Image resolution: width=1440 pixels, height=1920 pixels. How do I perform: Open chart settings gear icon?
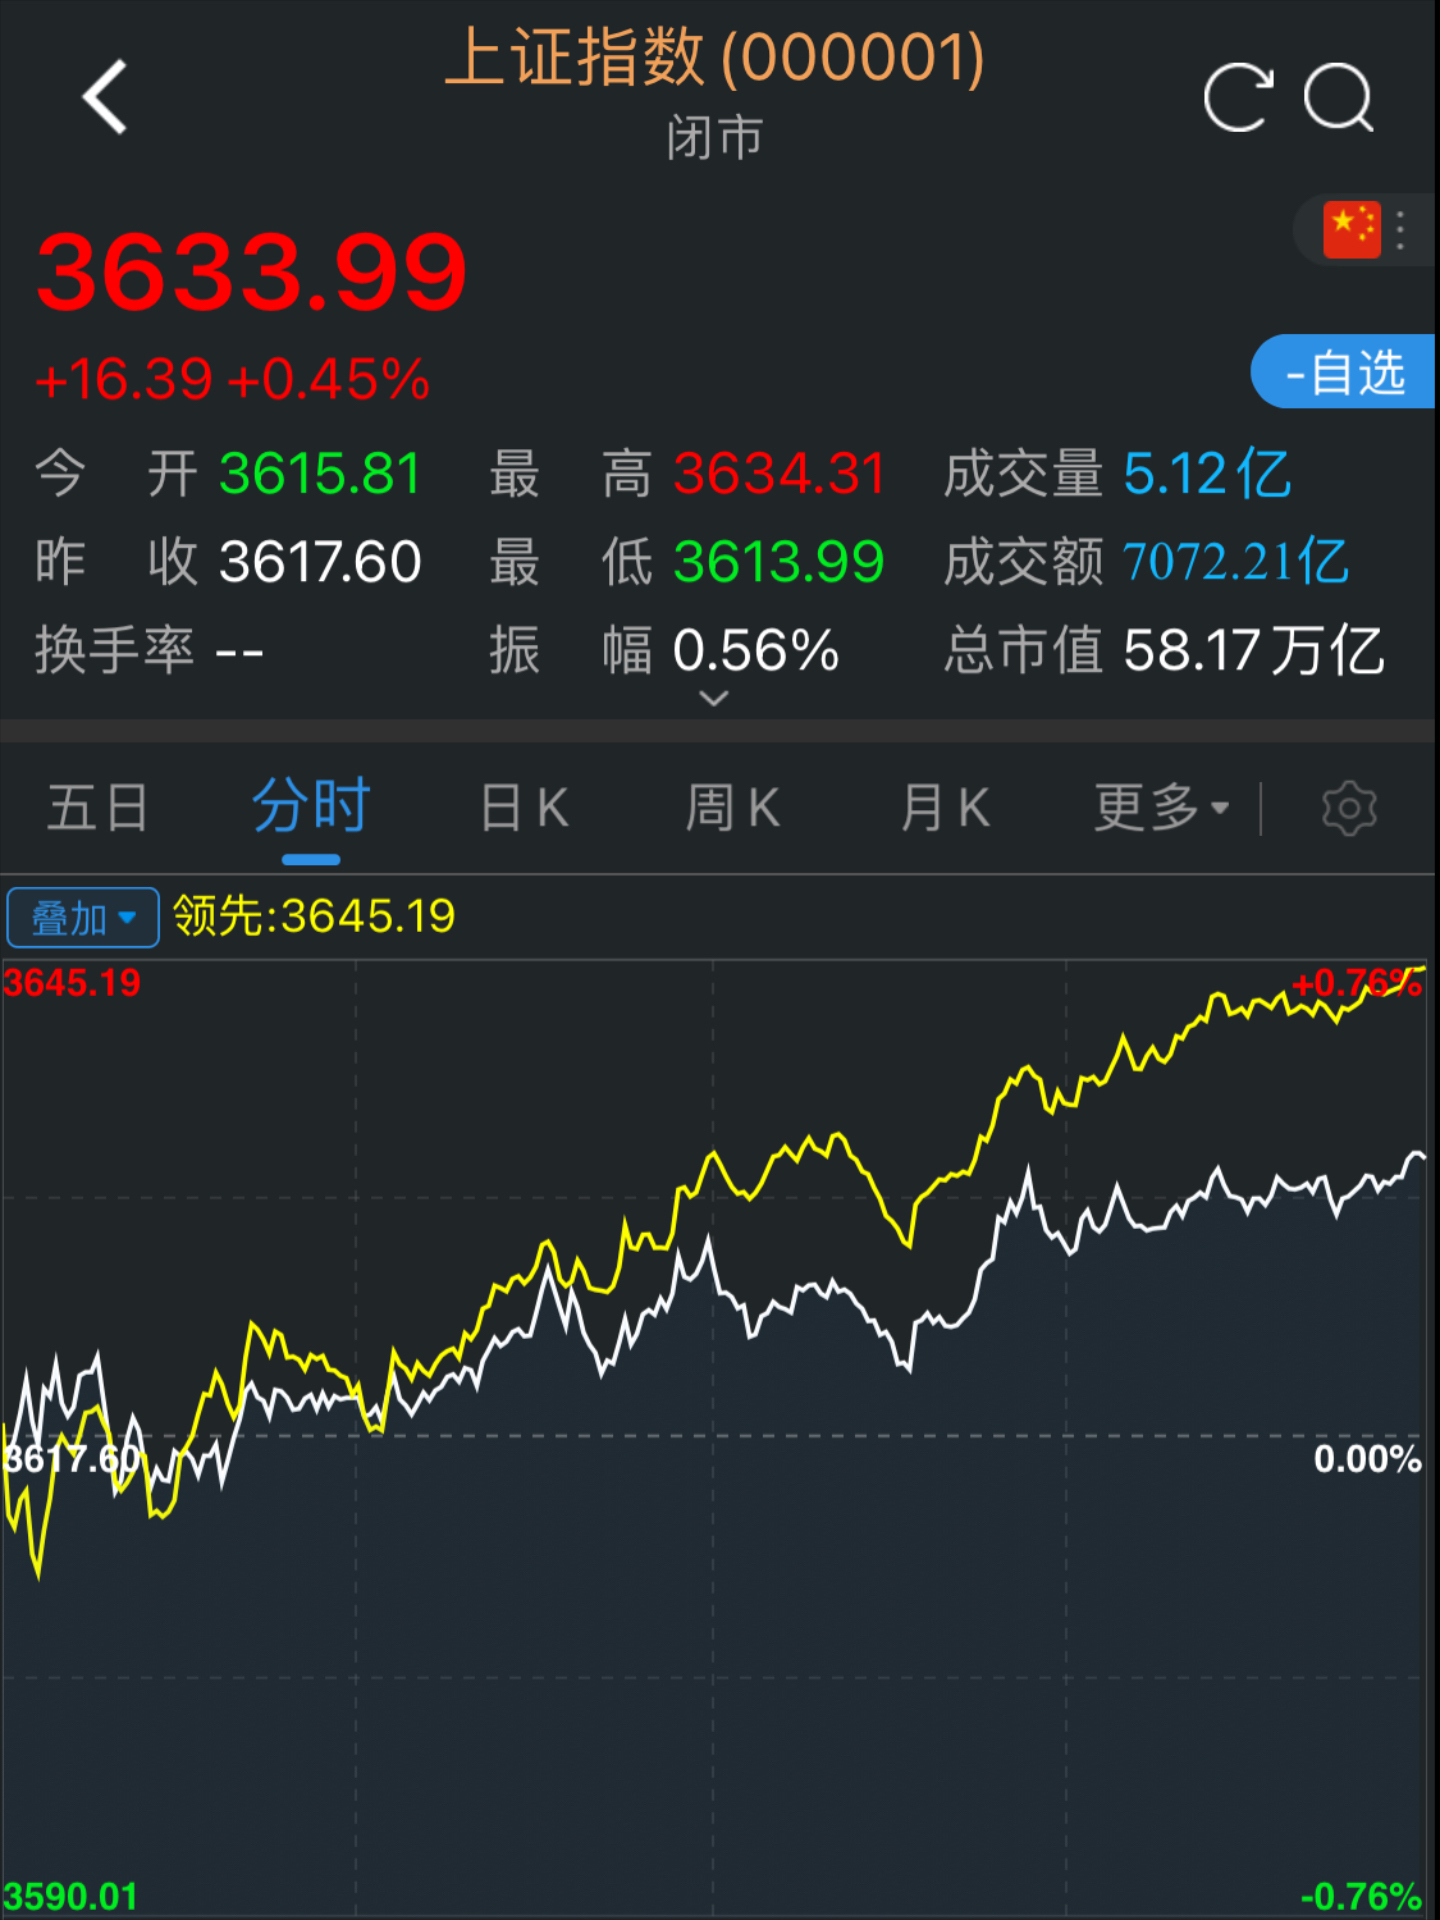point(1349,808)
